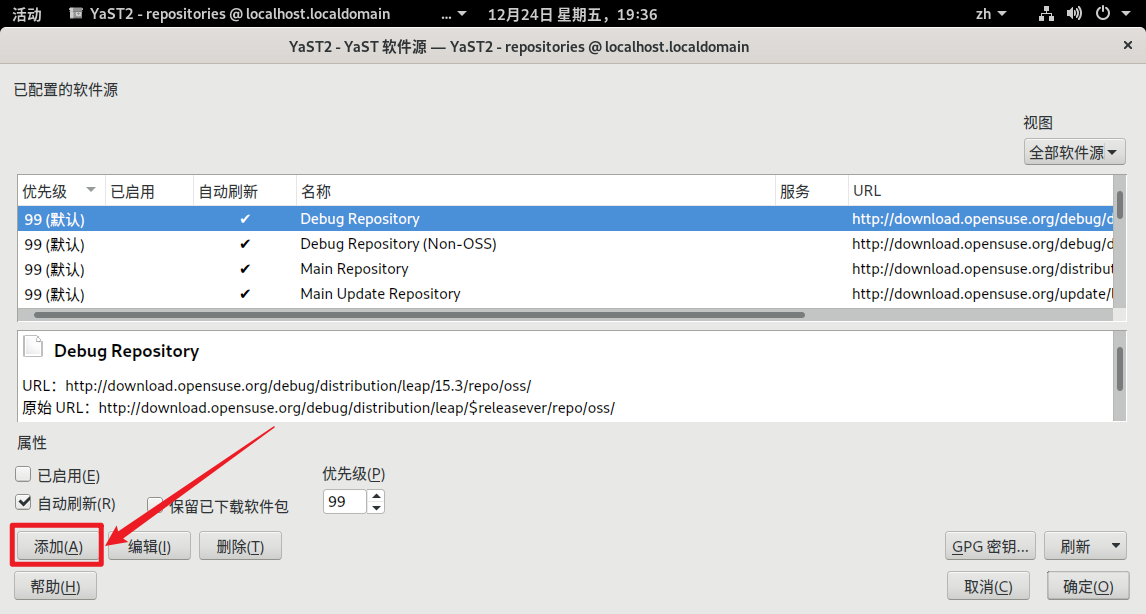Screen dimensions: 1146x614
Task: Click the 帮助(H) button
Action: coord(56,586)
